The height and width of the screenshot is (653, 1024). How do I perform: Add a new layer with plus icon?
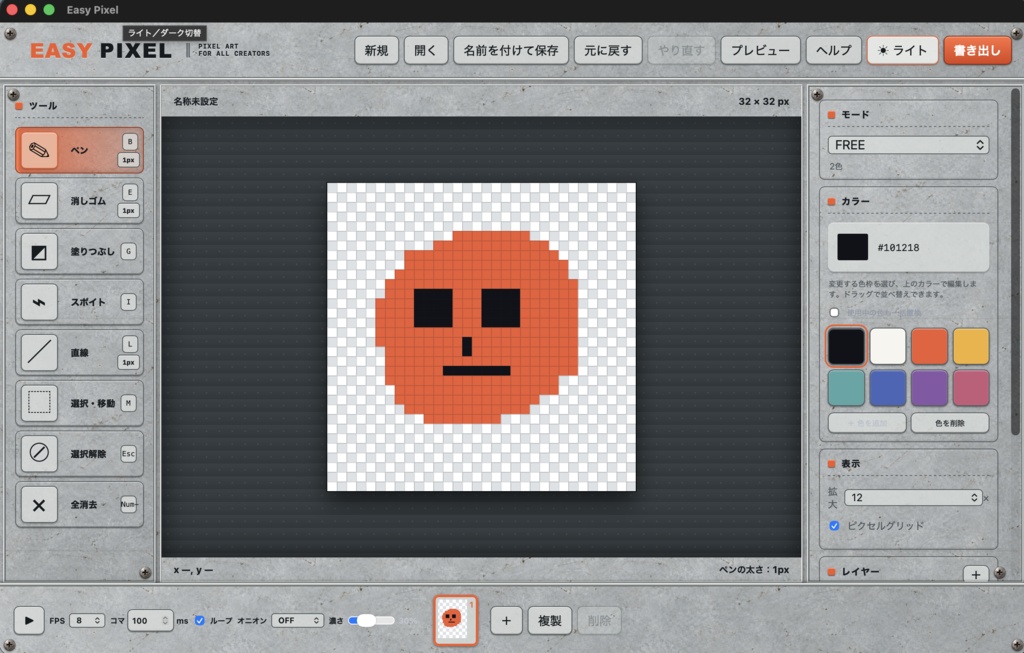[x=976, y=575]
